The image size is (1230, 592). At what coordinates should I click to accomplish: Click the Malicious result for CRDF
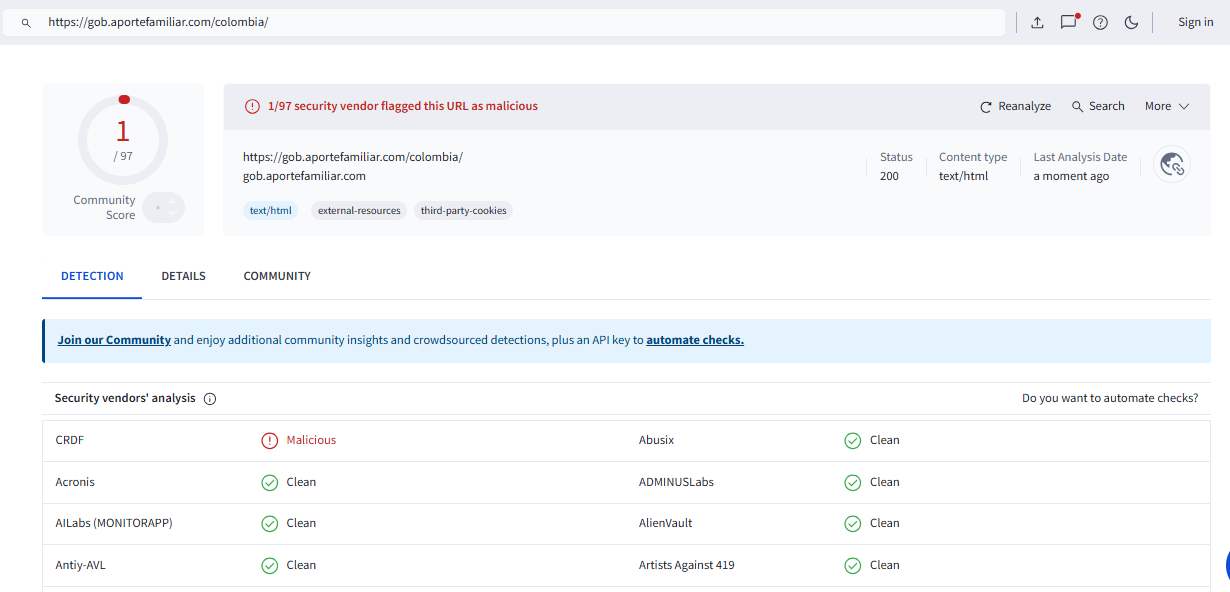point(311,440)
